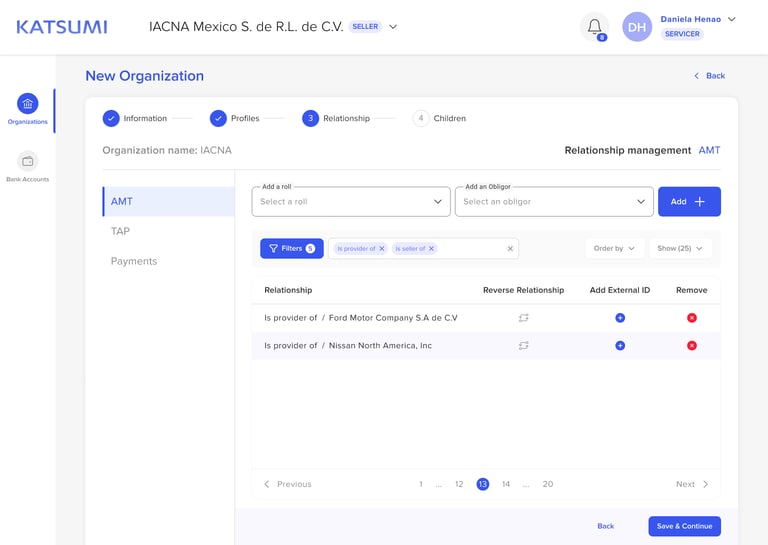Click the AMT label beside Relationship management
The width and height of the screenshot is (768, 545).
[709, 150]
